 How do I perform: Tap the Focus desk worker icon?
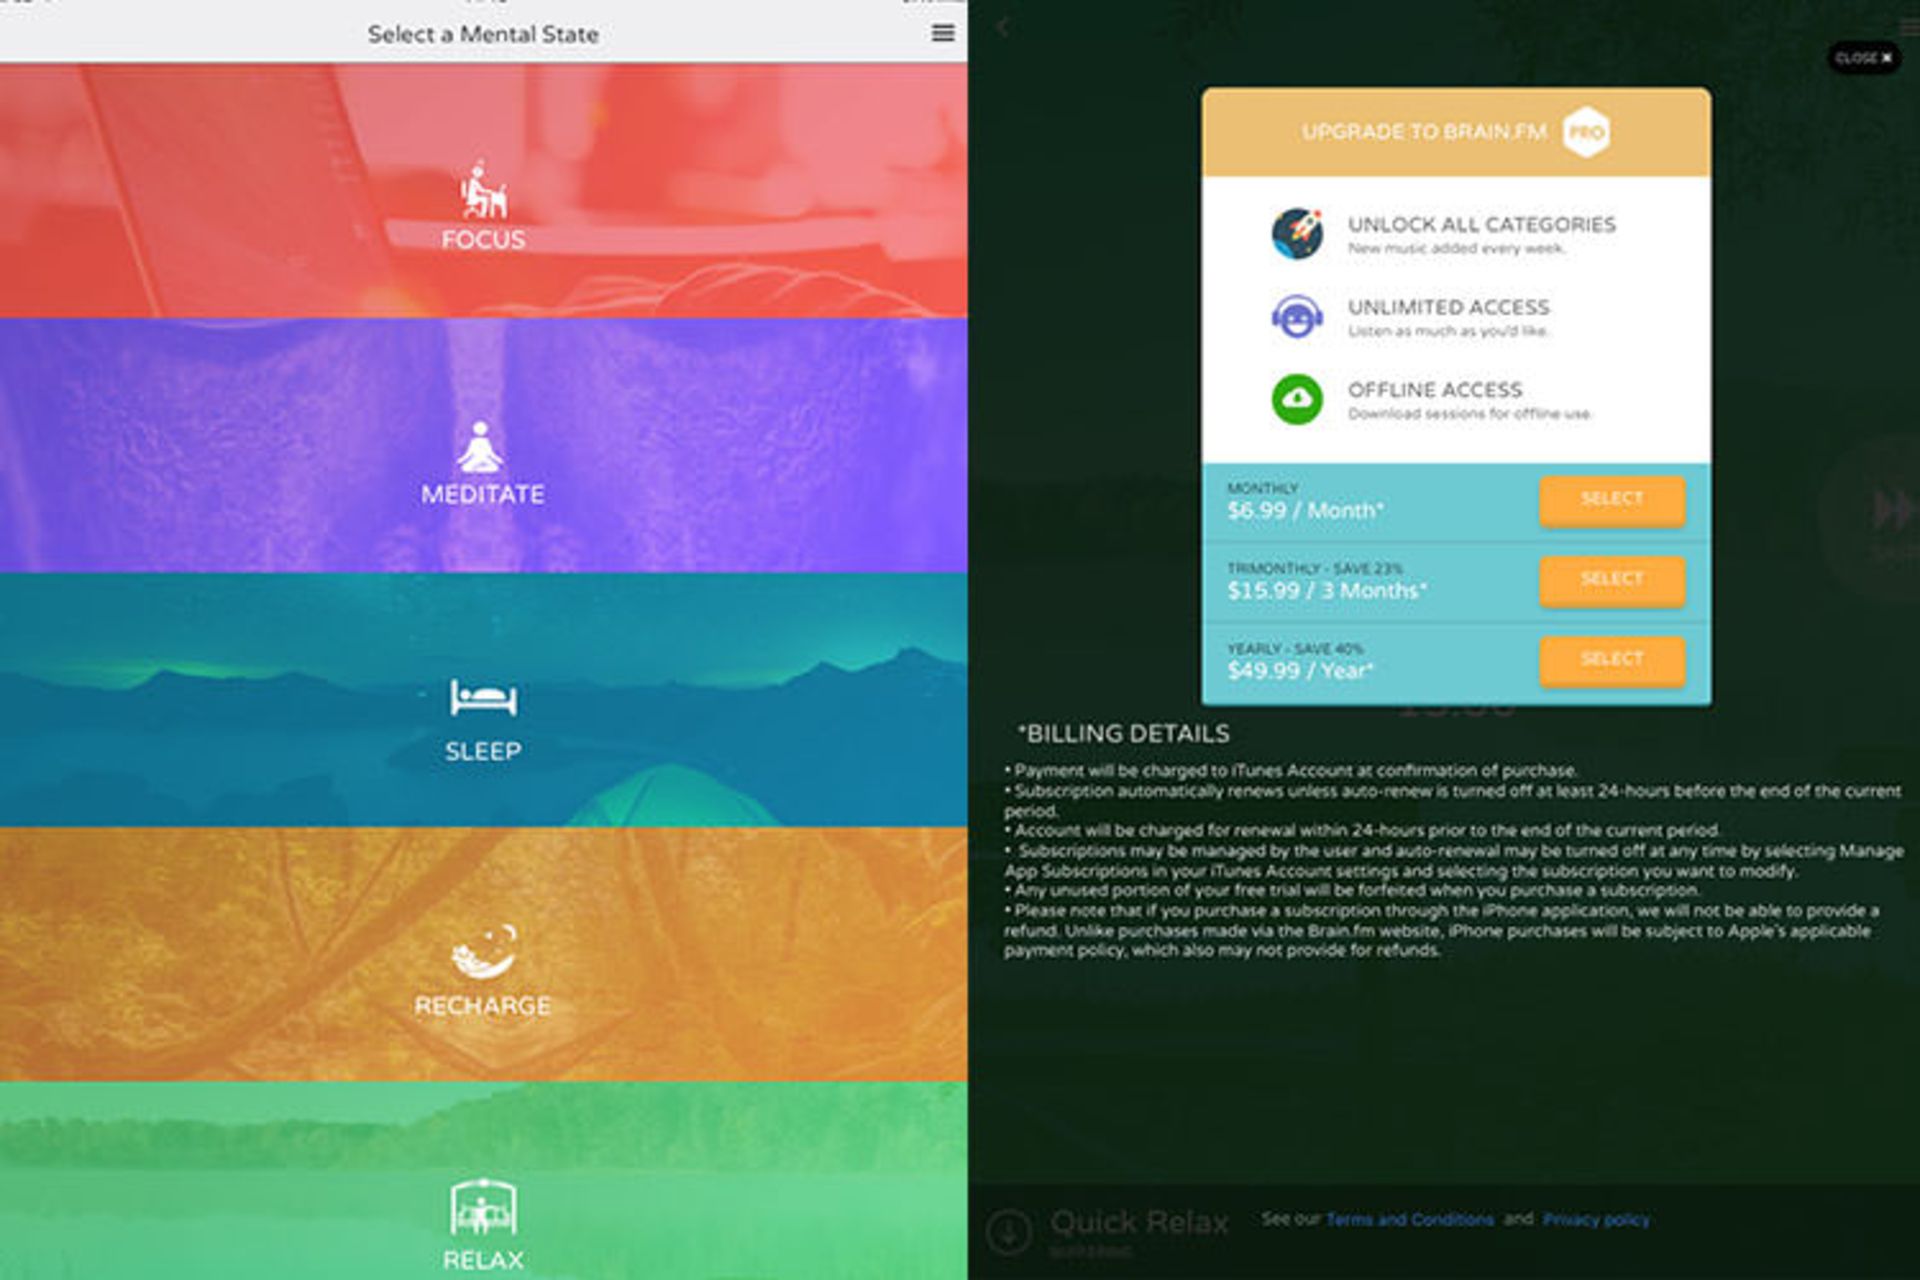(484, 190)
